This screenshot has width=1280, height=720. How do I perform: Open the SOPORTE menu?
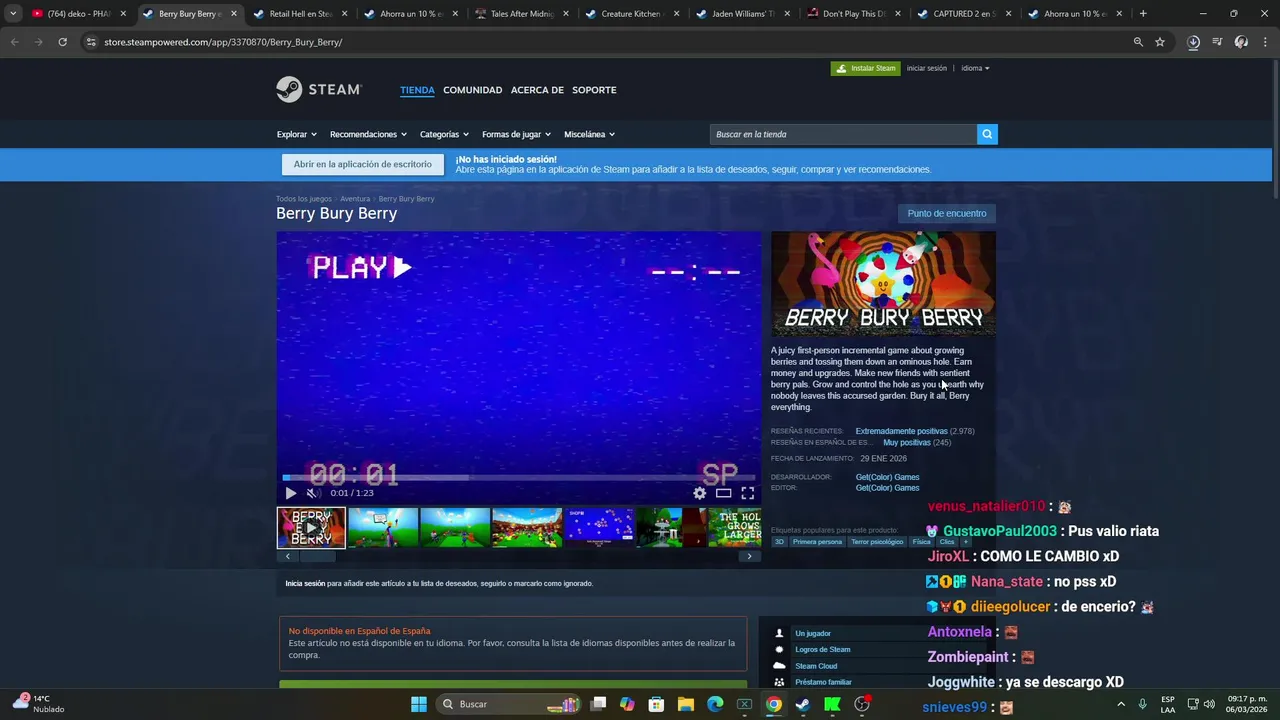pos(594,90)
